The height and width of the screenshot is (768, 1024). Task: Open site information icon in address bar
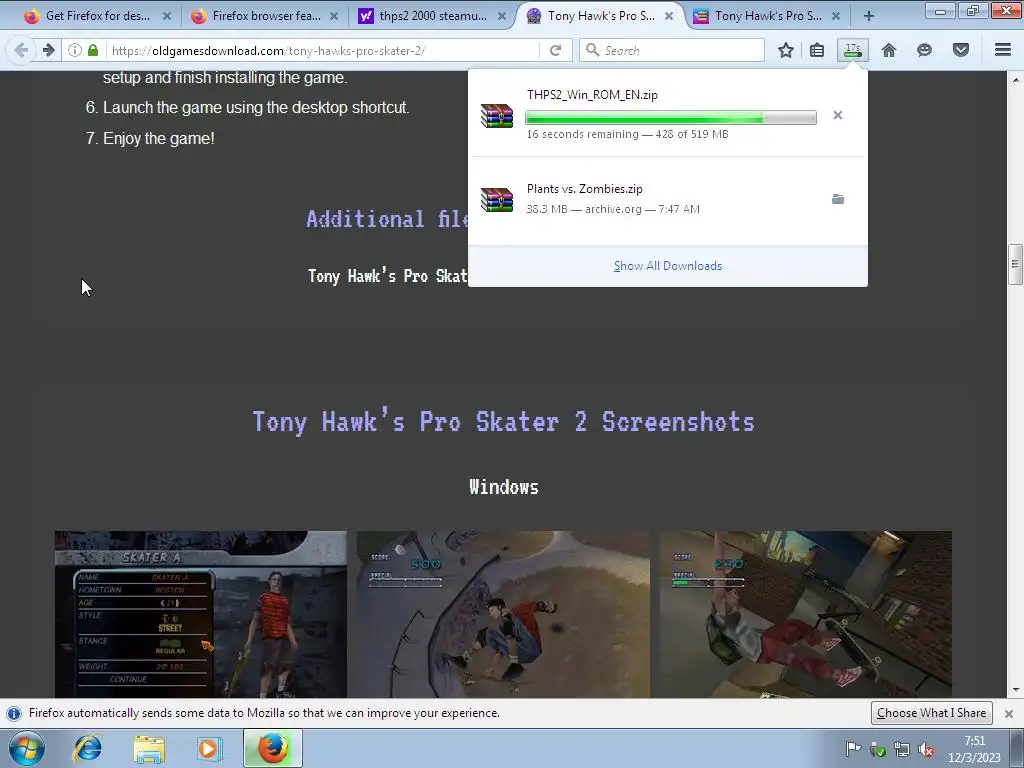coord(74,50)
